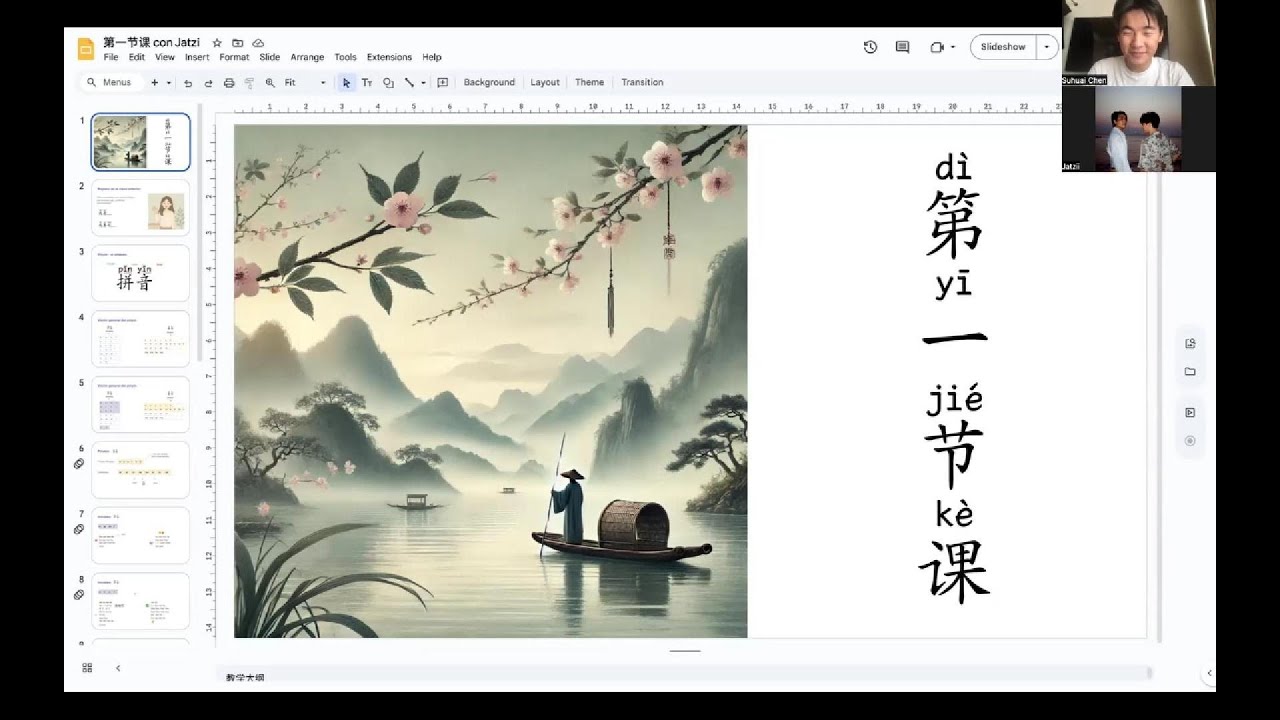Collapse the filmstrip with left chevron
Screen dimensions: 1280x720
click(x=118, y=668)
